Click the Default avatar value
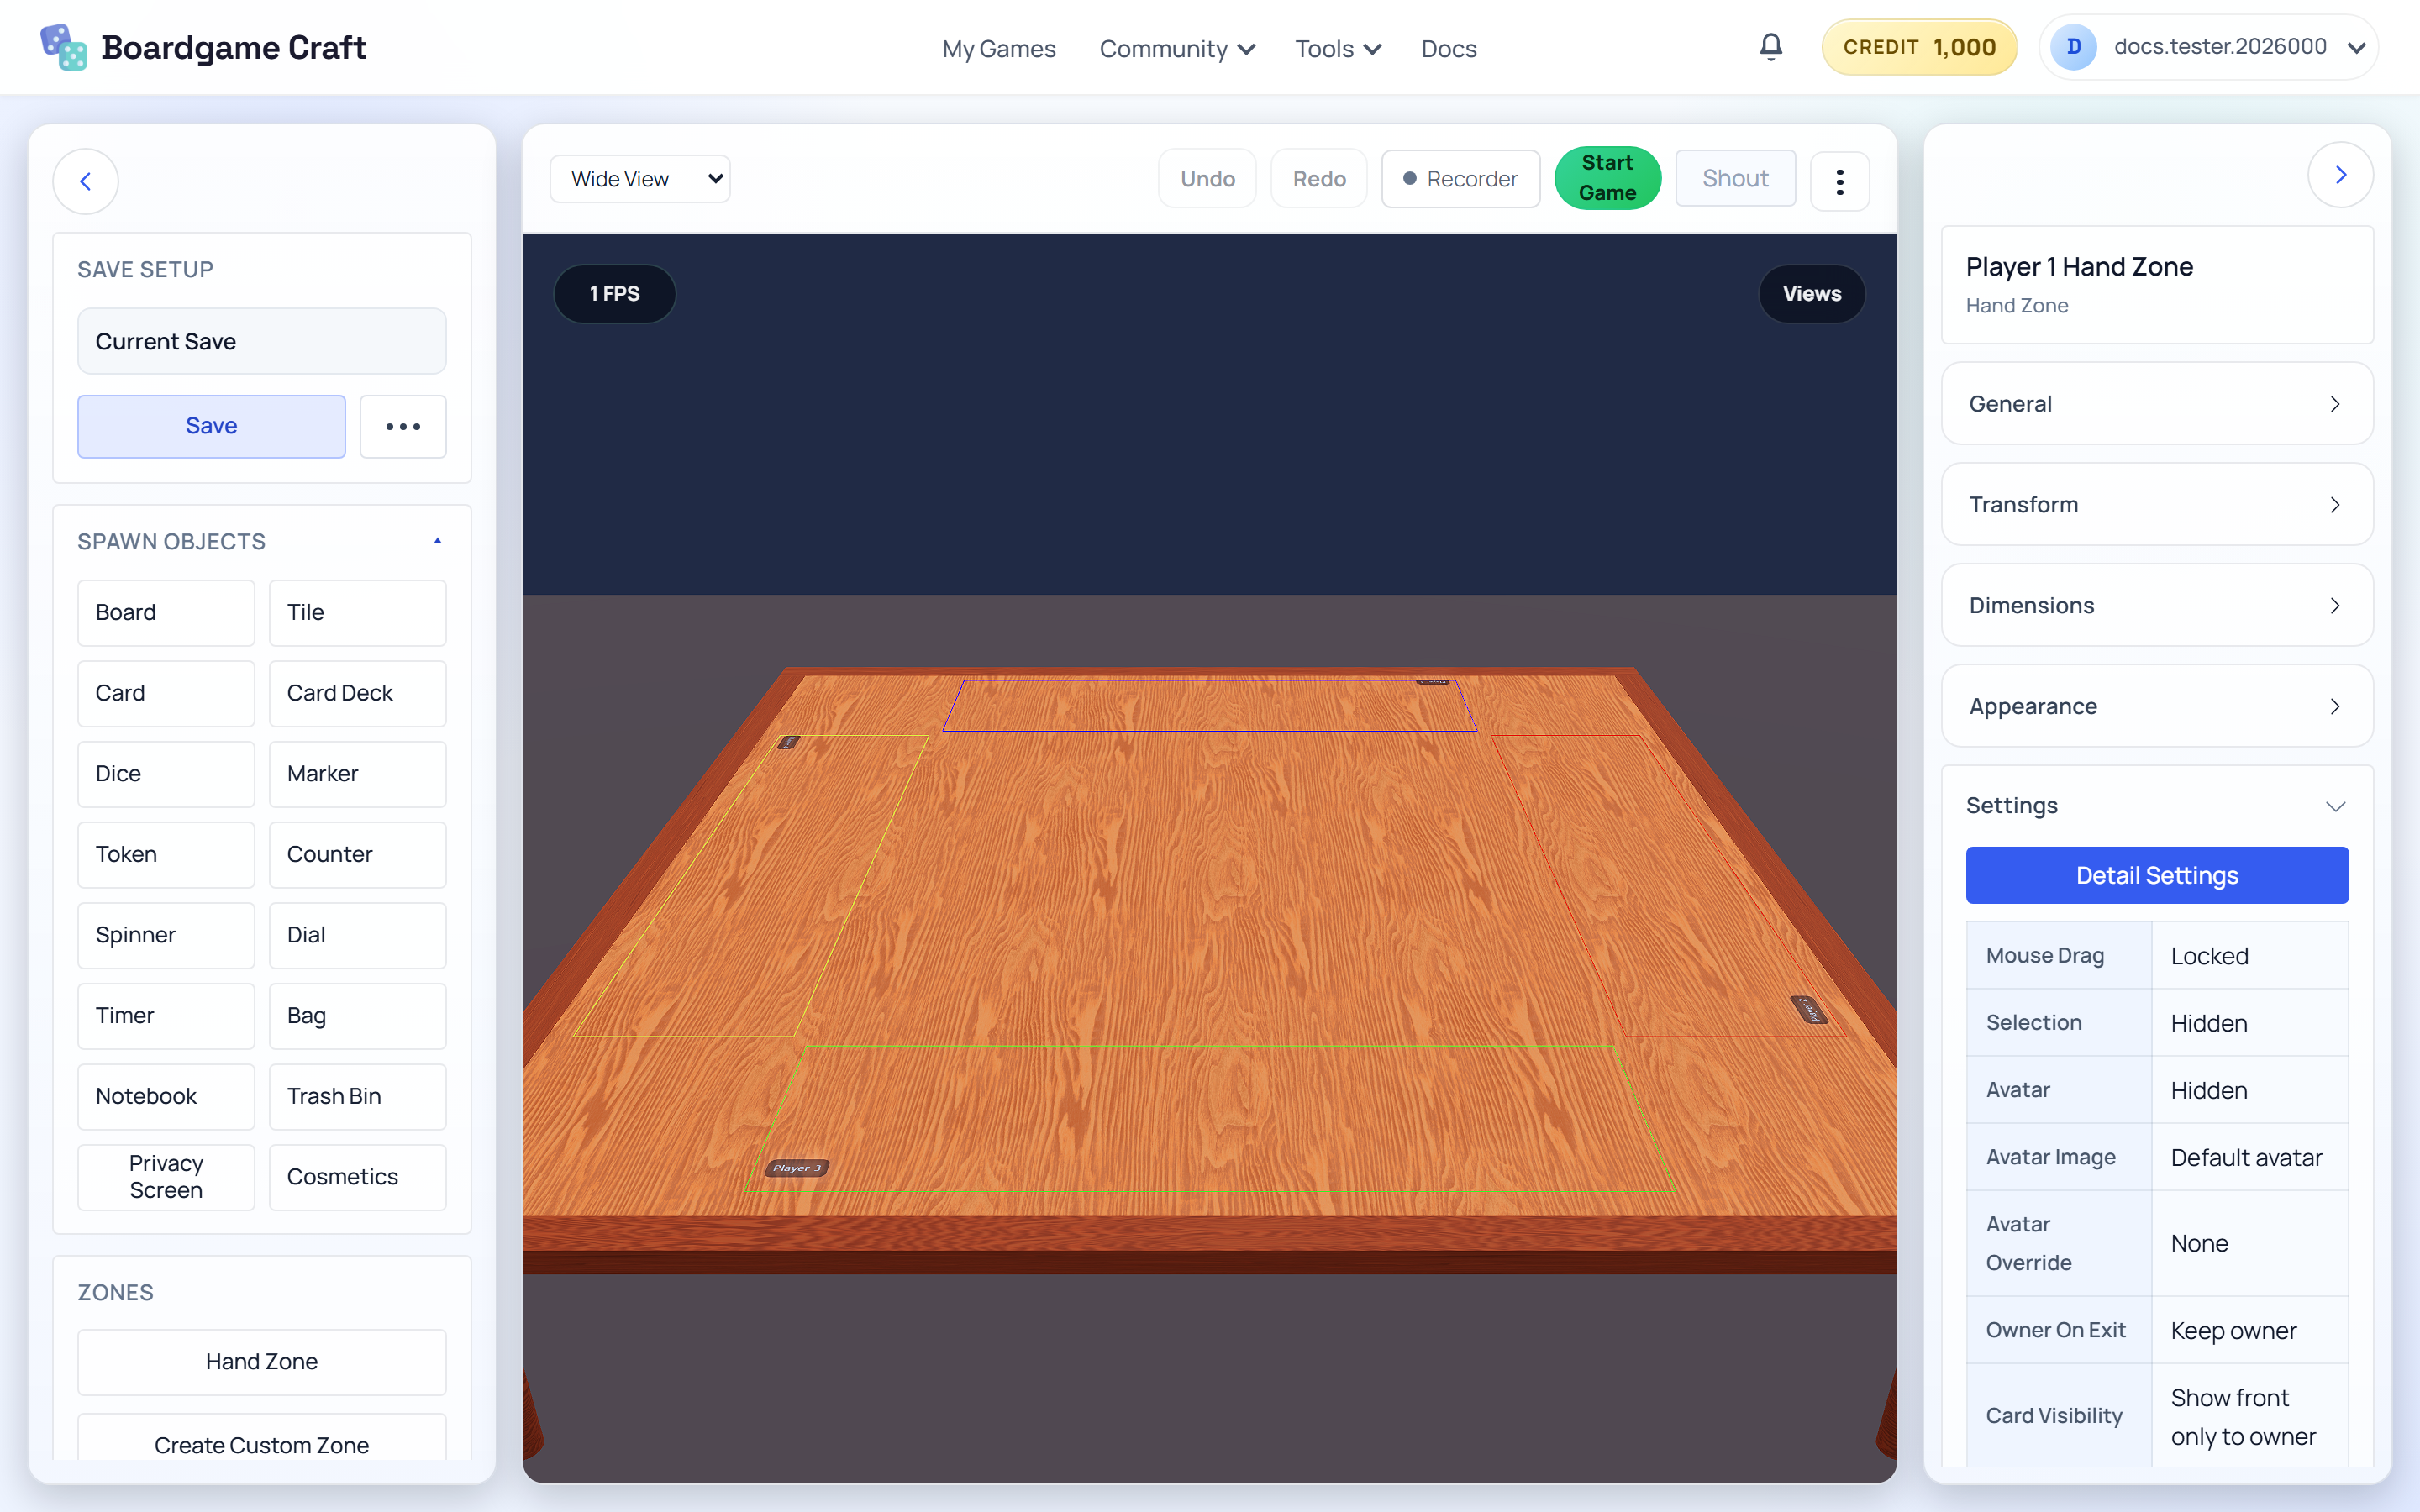The image size is (2420, 1512). coord(2249,1158)
